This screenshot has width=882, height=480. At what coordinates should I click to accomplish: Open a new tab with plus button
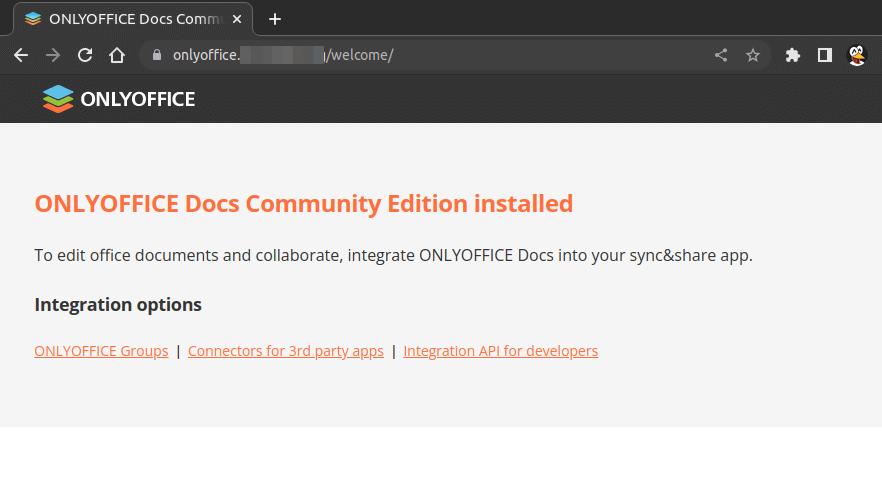[275, 19]
